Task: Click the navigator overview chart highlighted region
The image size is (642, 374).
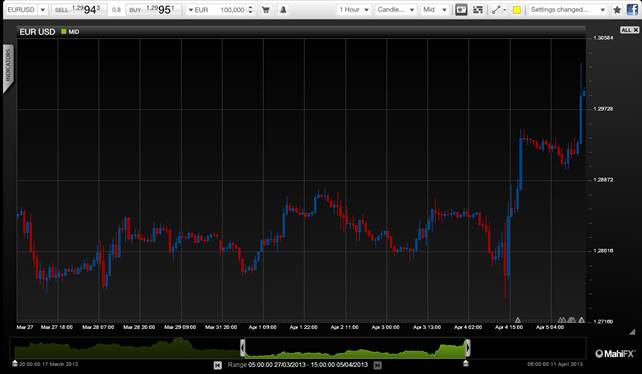Action: point(355,349)
